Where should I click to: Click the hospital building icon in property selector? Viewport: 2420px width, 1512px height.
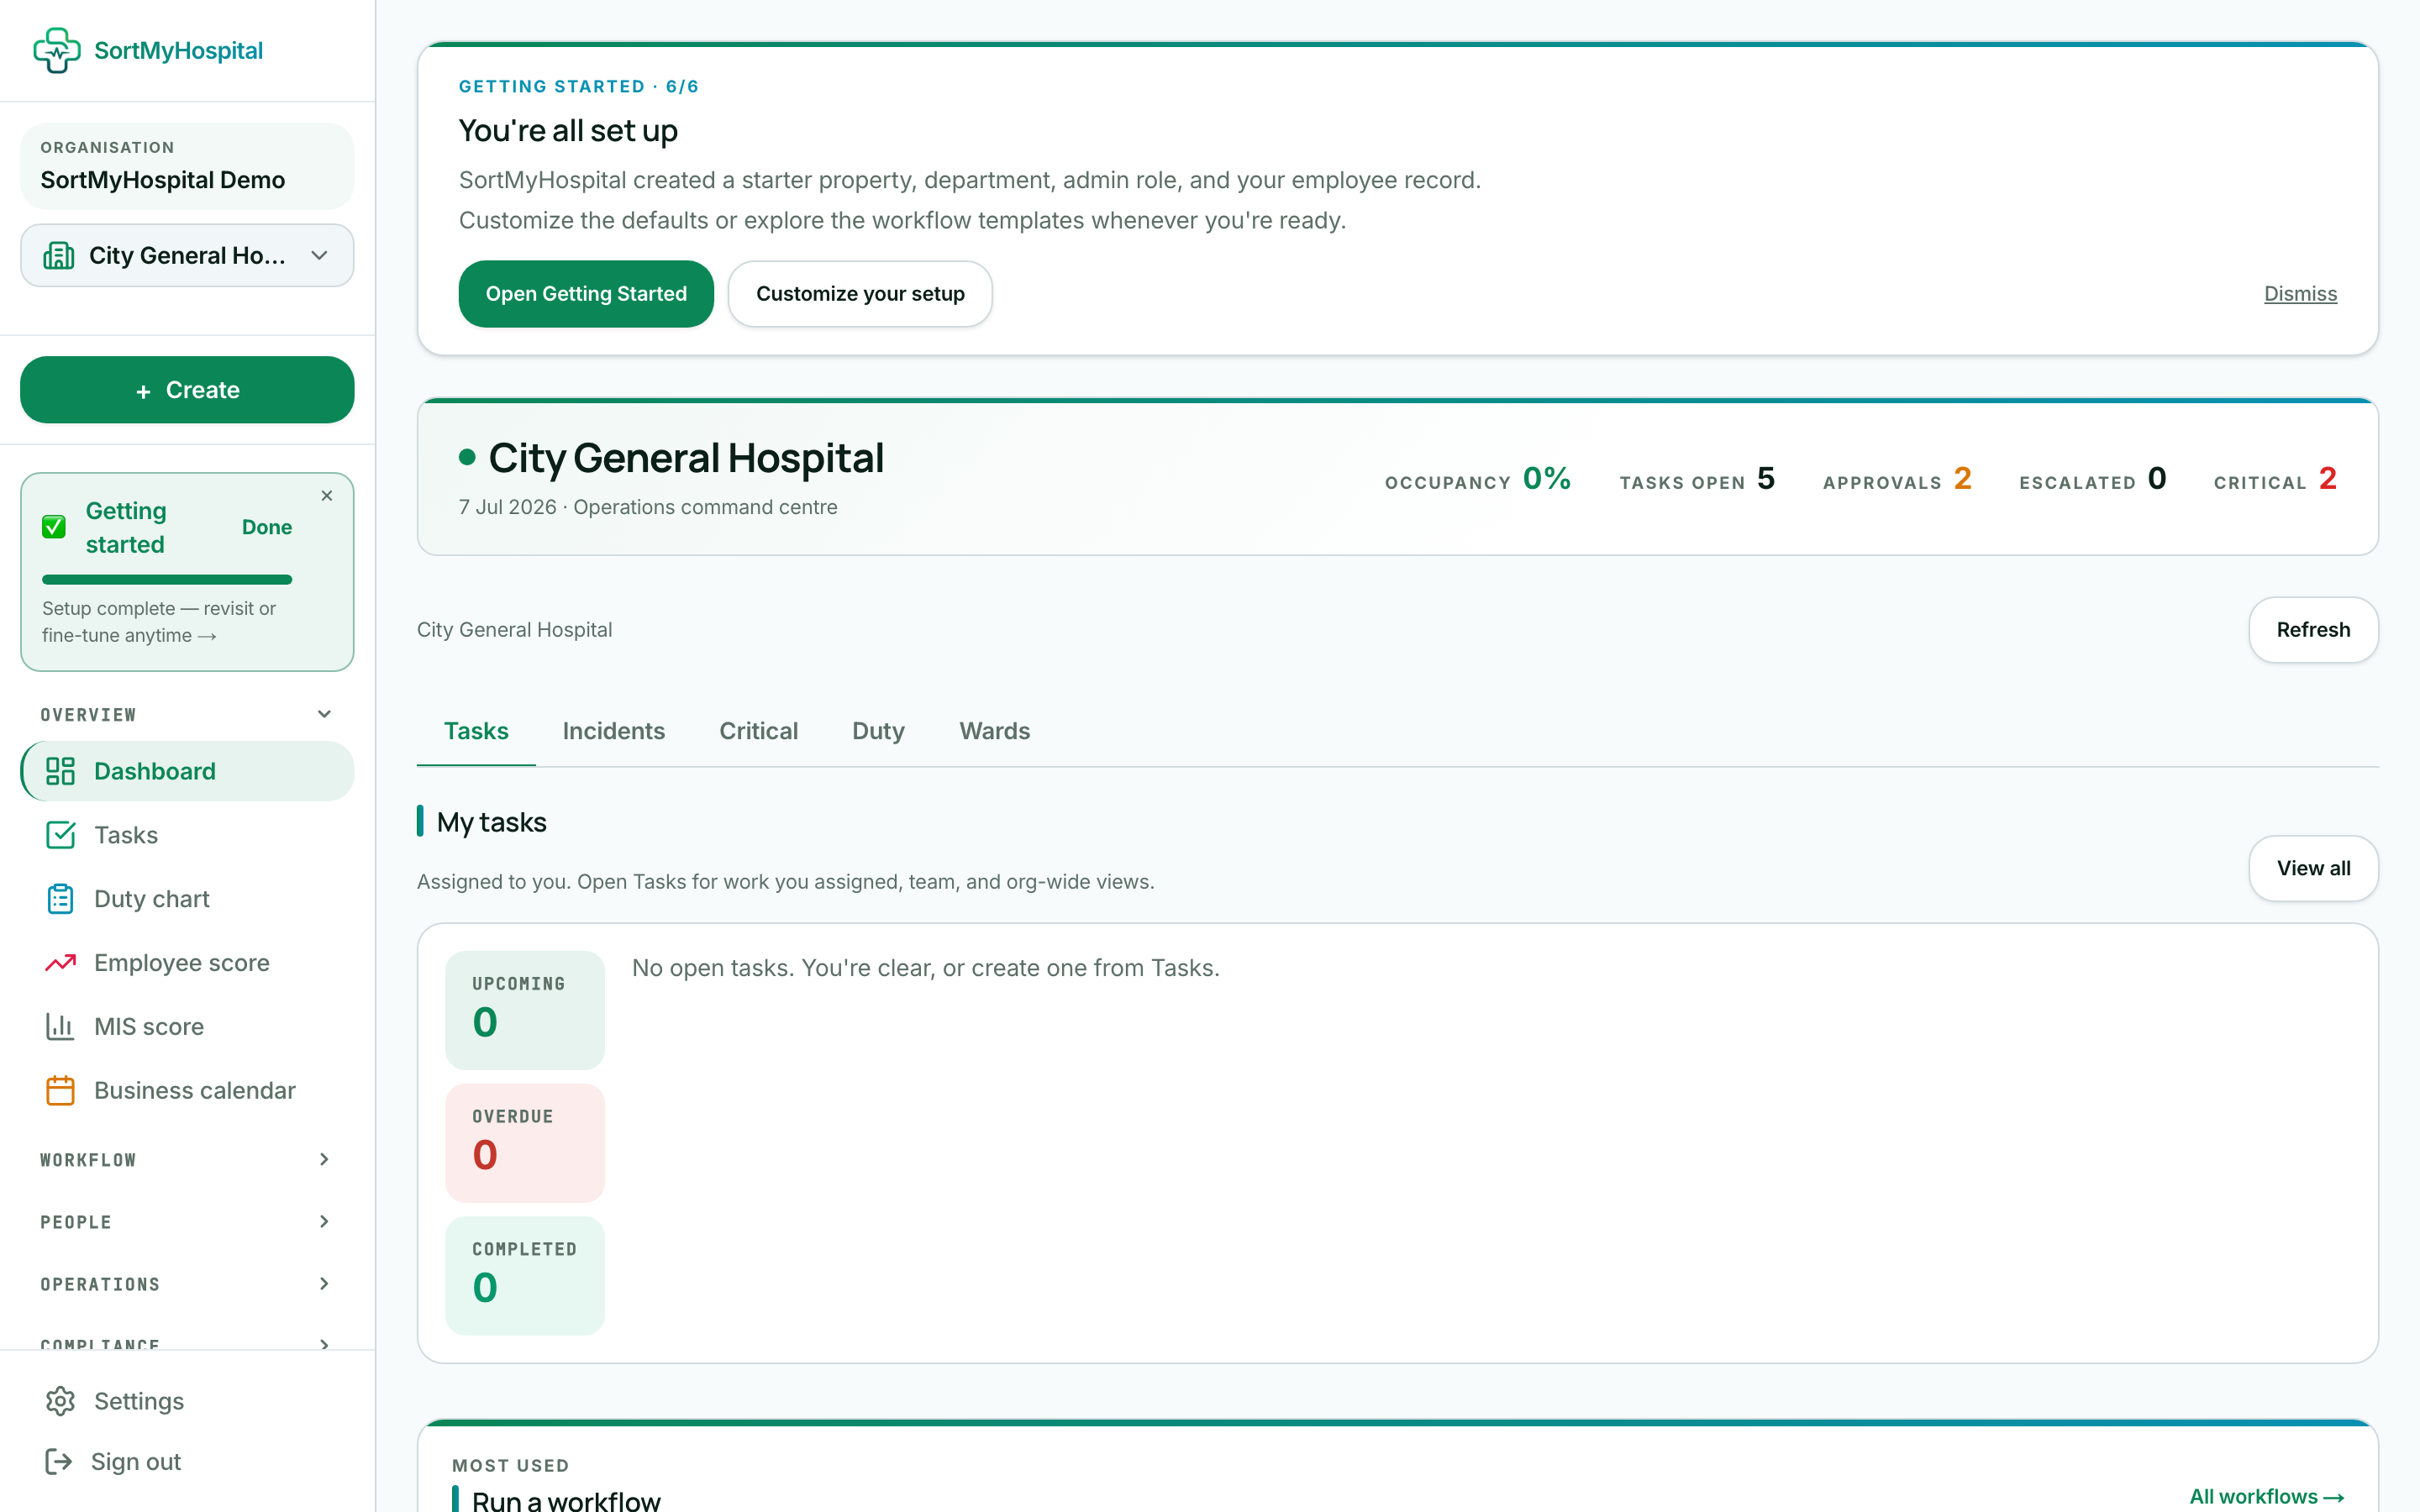[59, 256]
